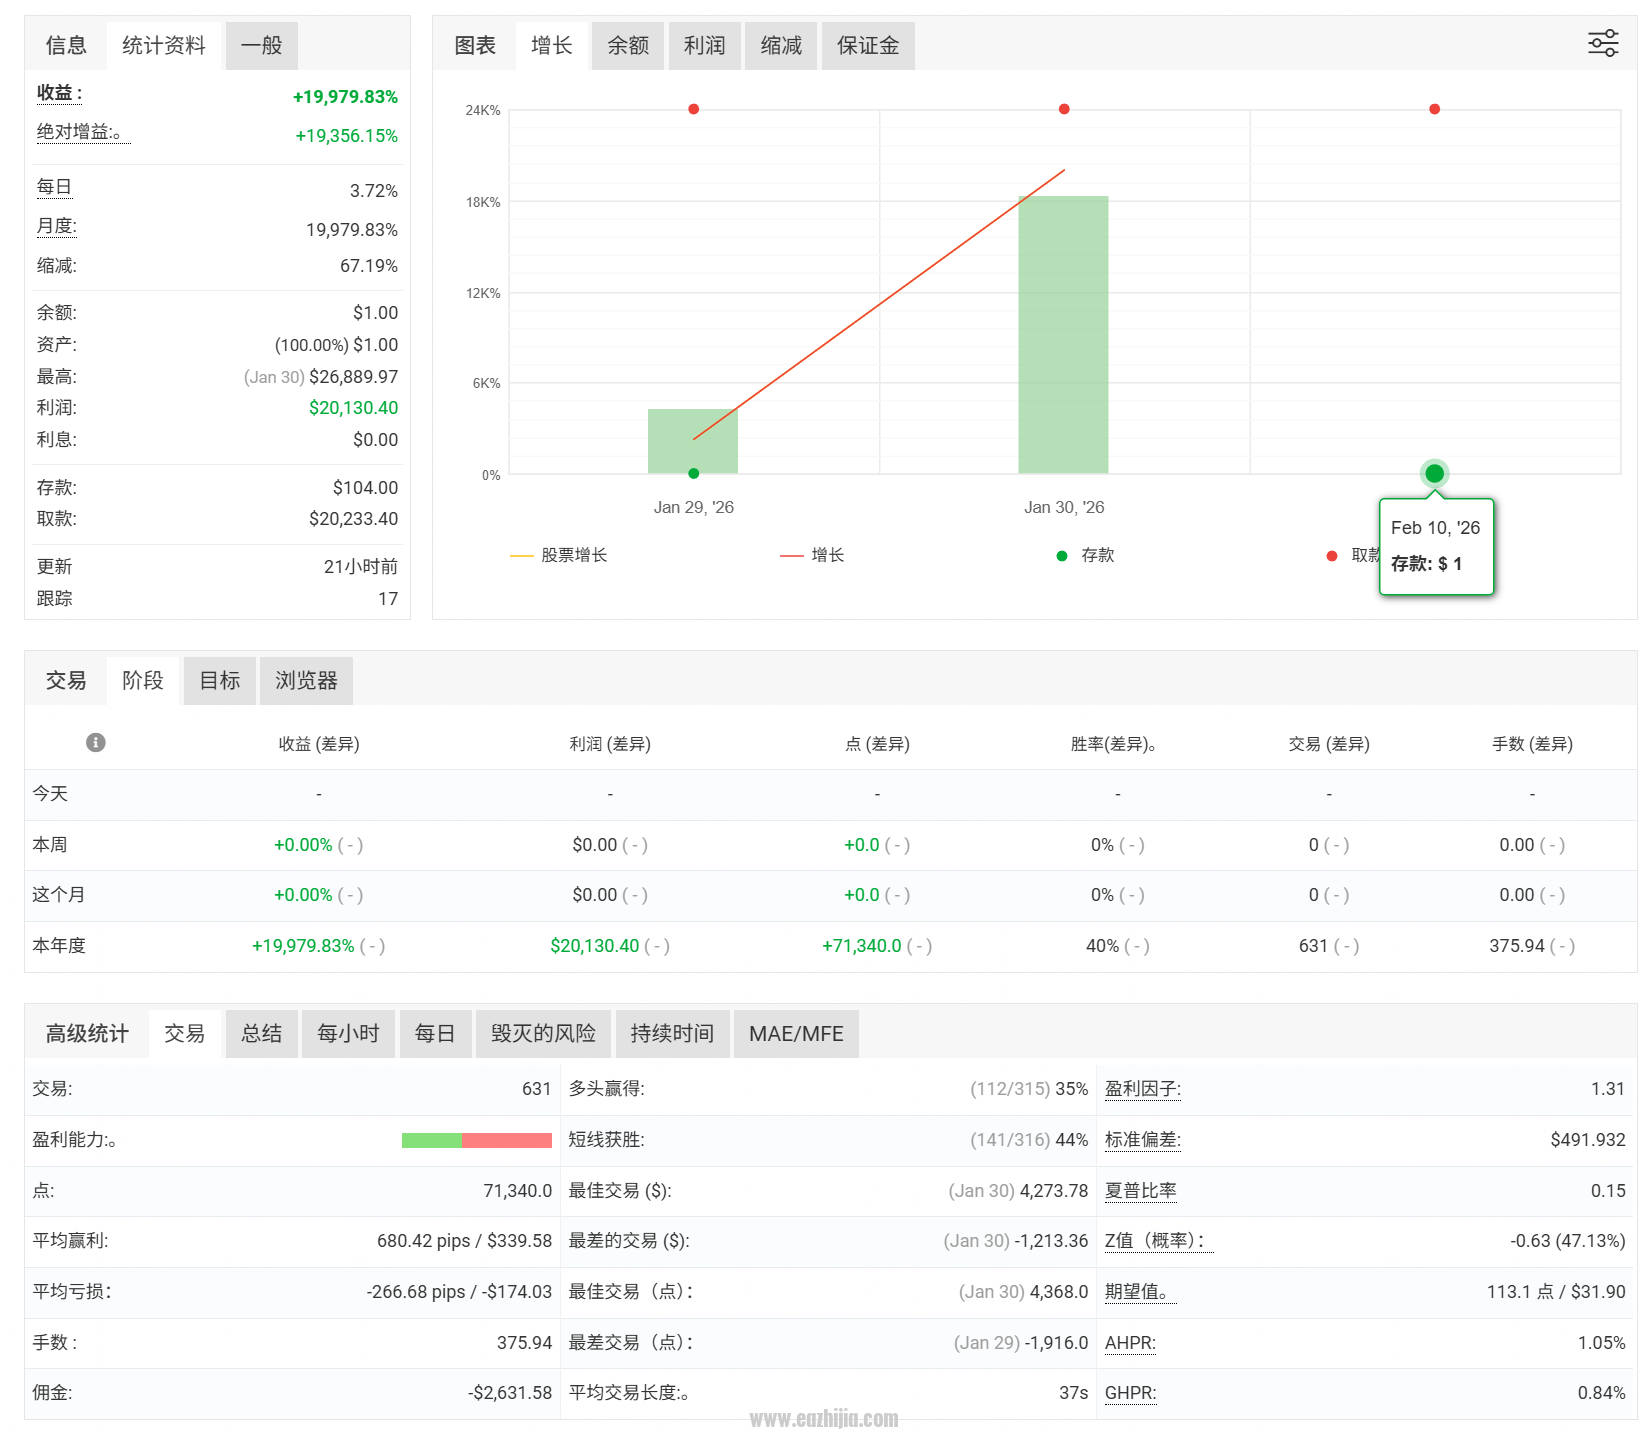The image size is (1648, 1434).
Task: Open the 利润 chart tab
Action: pos(705,45)
